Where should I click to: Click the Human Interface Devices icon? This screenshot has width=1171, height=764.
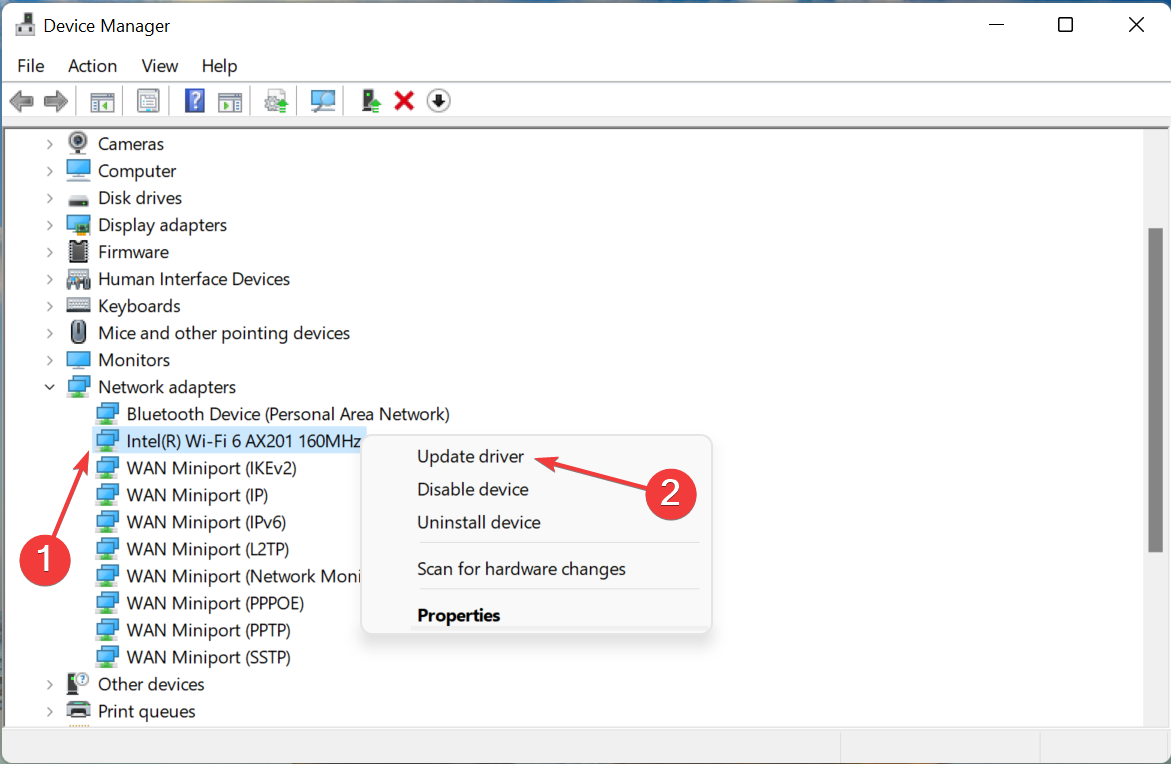click(78, 279)
